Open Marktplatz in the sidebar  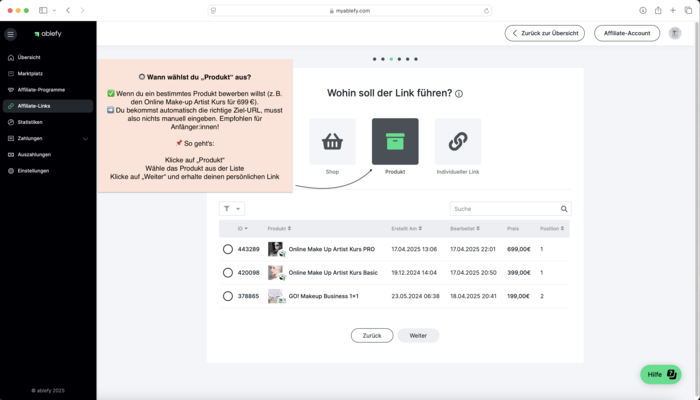click(x=30, y=73)
